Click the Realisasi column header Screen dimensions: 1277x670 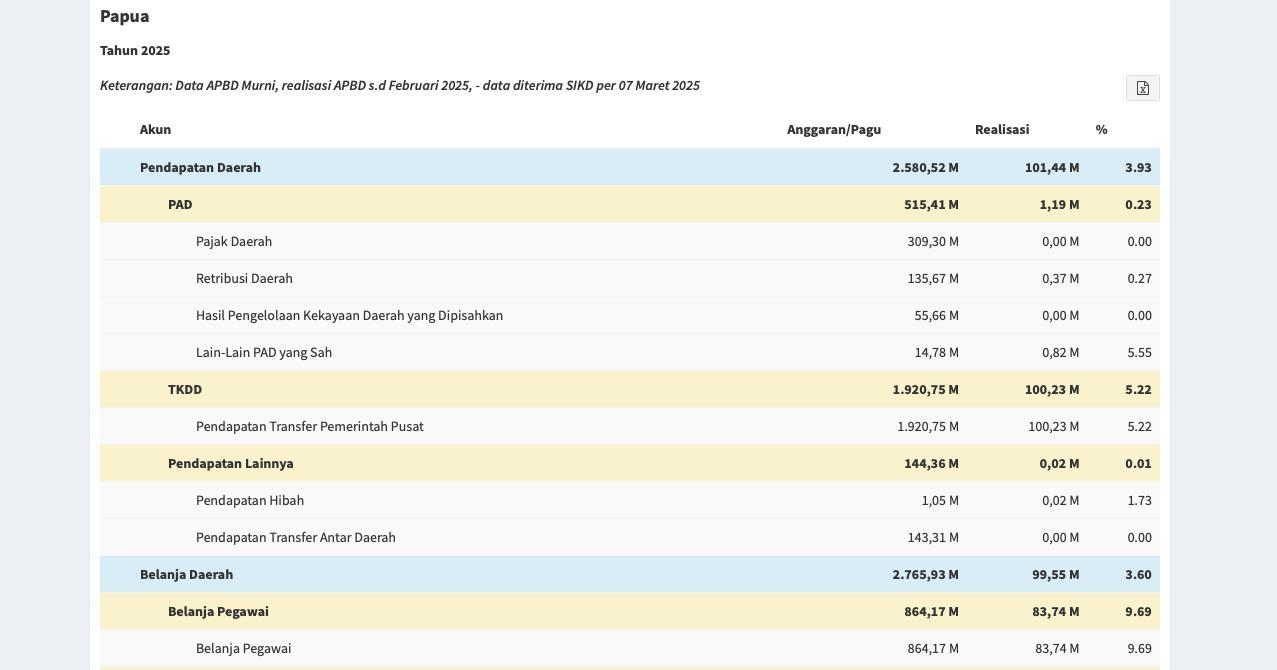[x=1002, y=129]
